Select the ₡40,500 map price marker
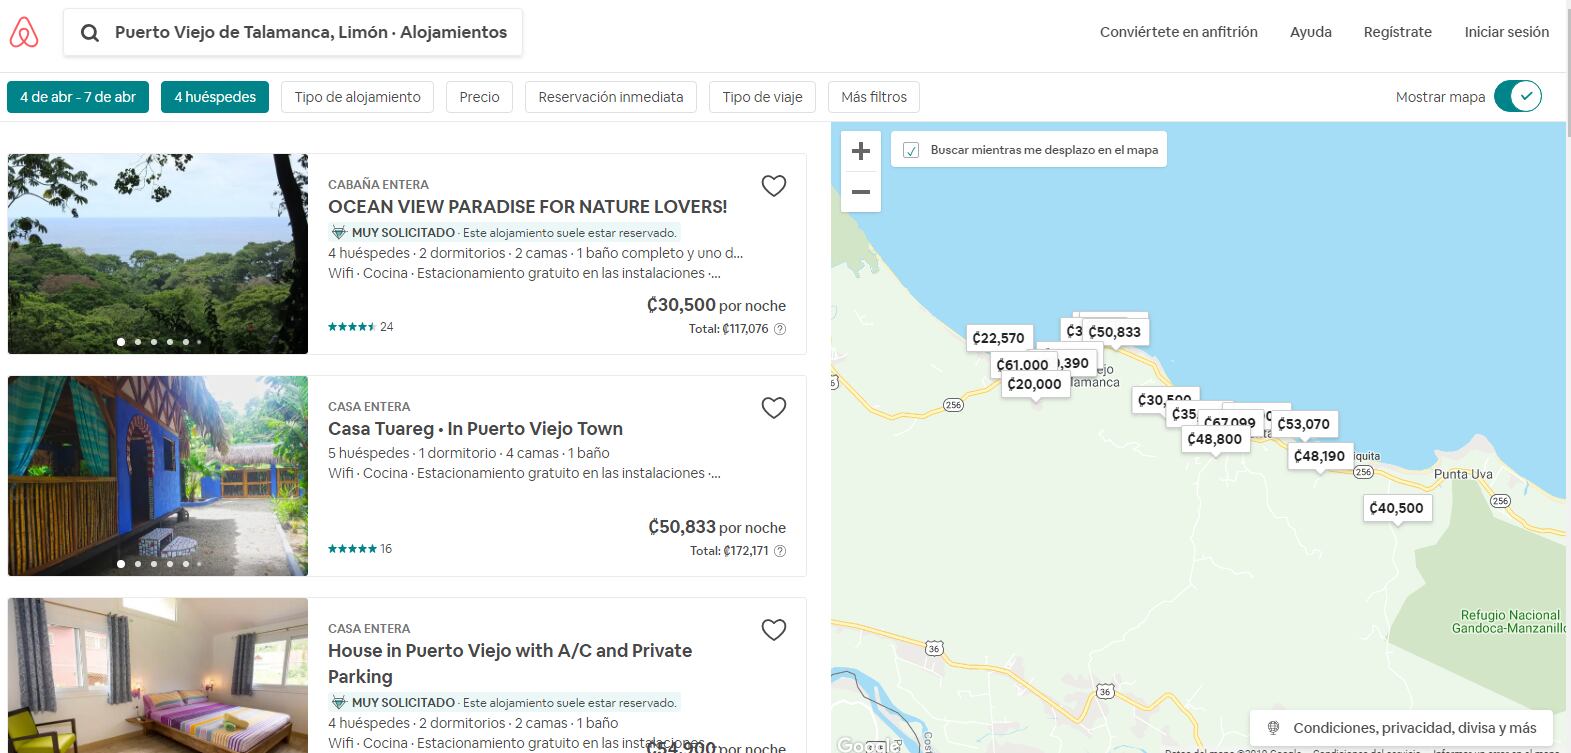 pyautogui.click(x=1396, y=508)
